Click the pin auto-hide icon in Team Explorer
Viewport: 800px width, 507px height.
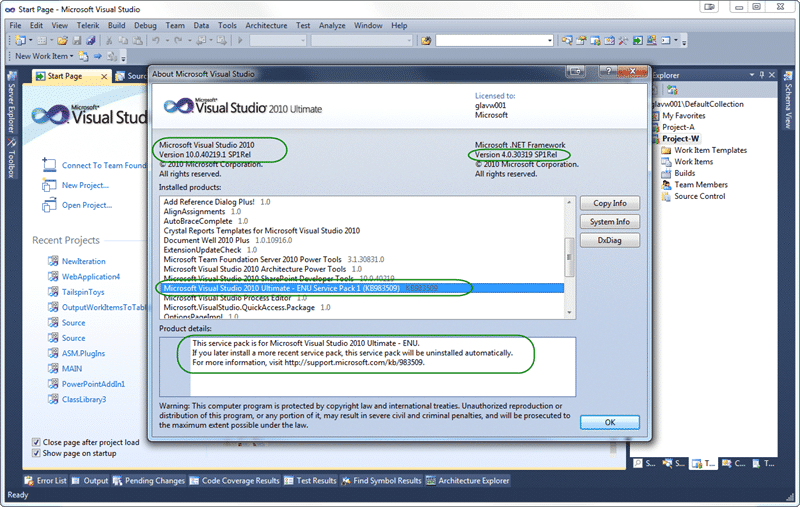point(762,75)
